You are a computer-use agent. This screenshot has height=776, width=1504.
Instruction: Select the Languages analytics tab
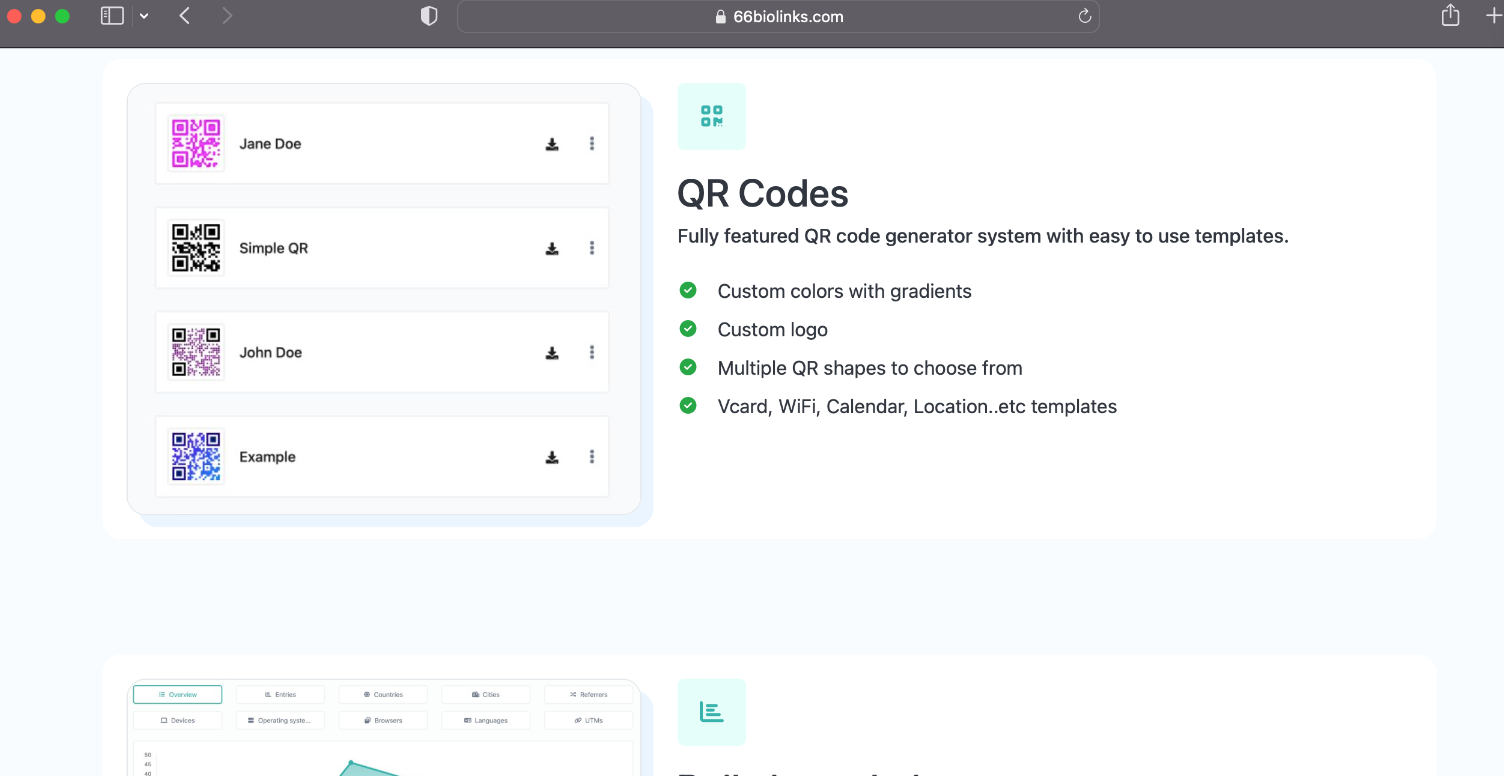[x=486, y=720]
